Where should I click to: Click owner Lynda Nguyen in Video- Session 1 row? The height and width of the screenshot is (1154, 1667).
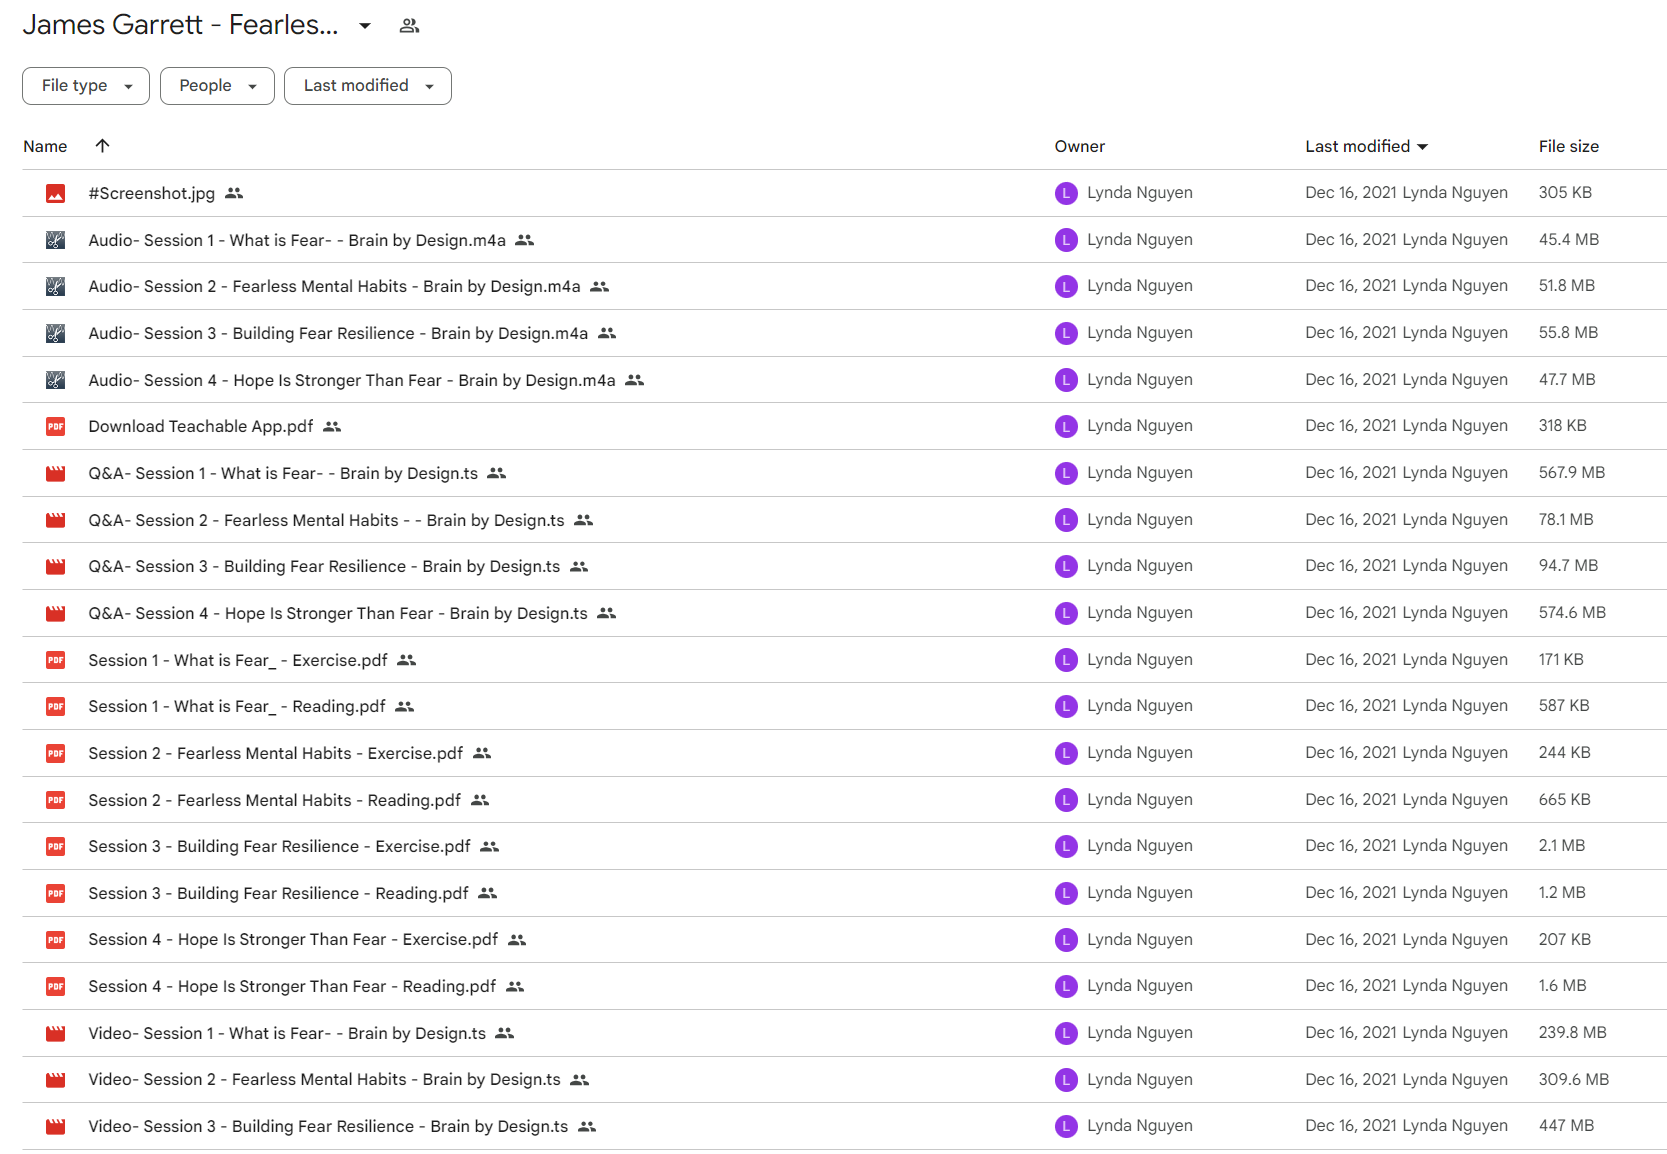[1139, 1033]
